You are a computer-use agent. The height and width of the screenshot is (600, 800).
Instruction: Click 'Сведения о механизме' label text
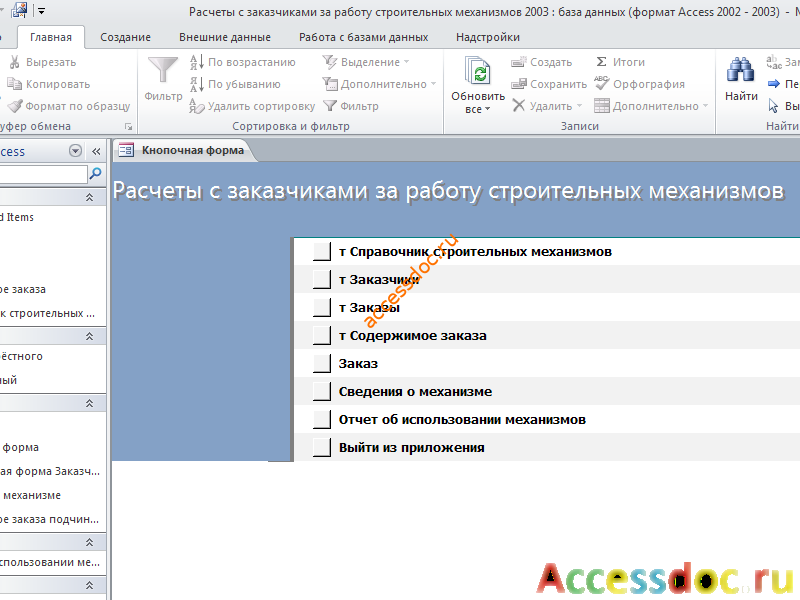click(415, 392)
